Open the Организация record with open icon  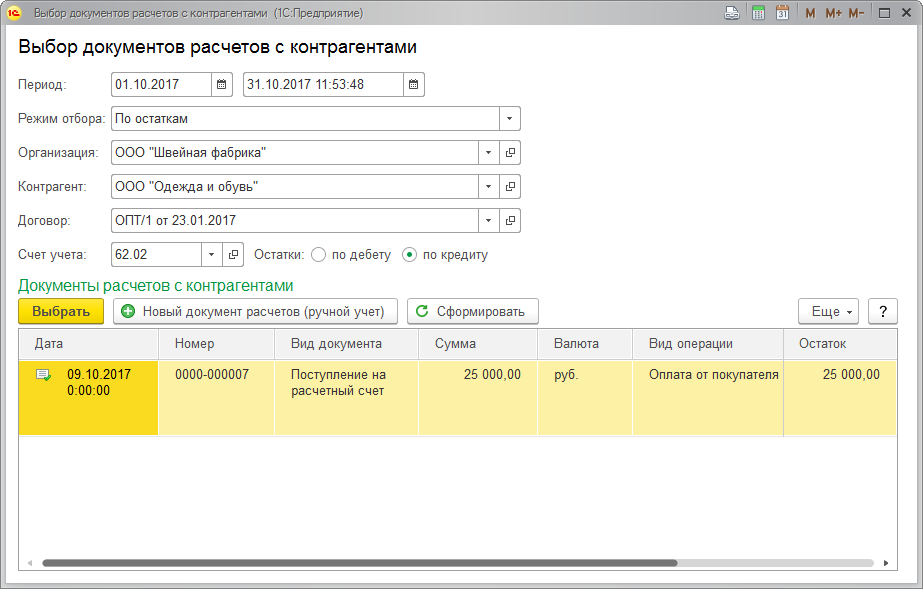click(510, 153)
